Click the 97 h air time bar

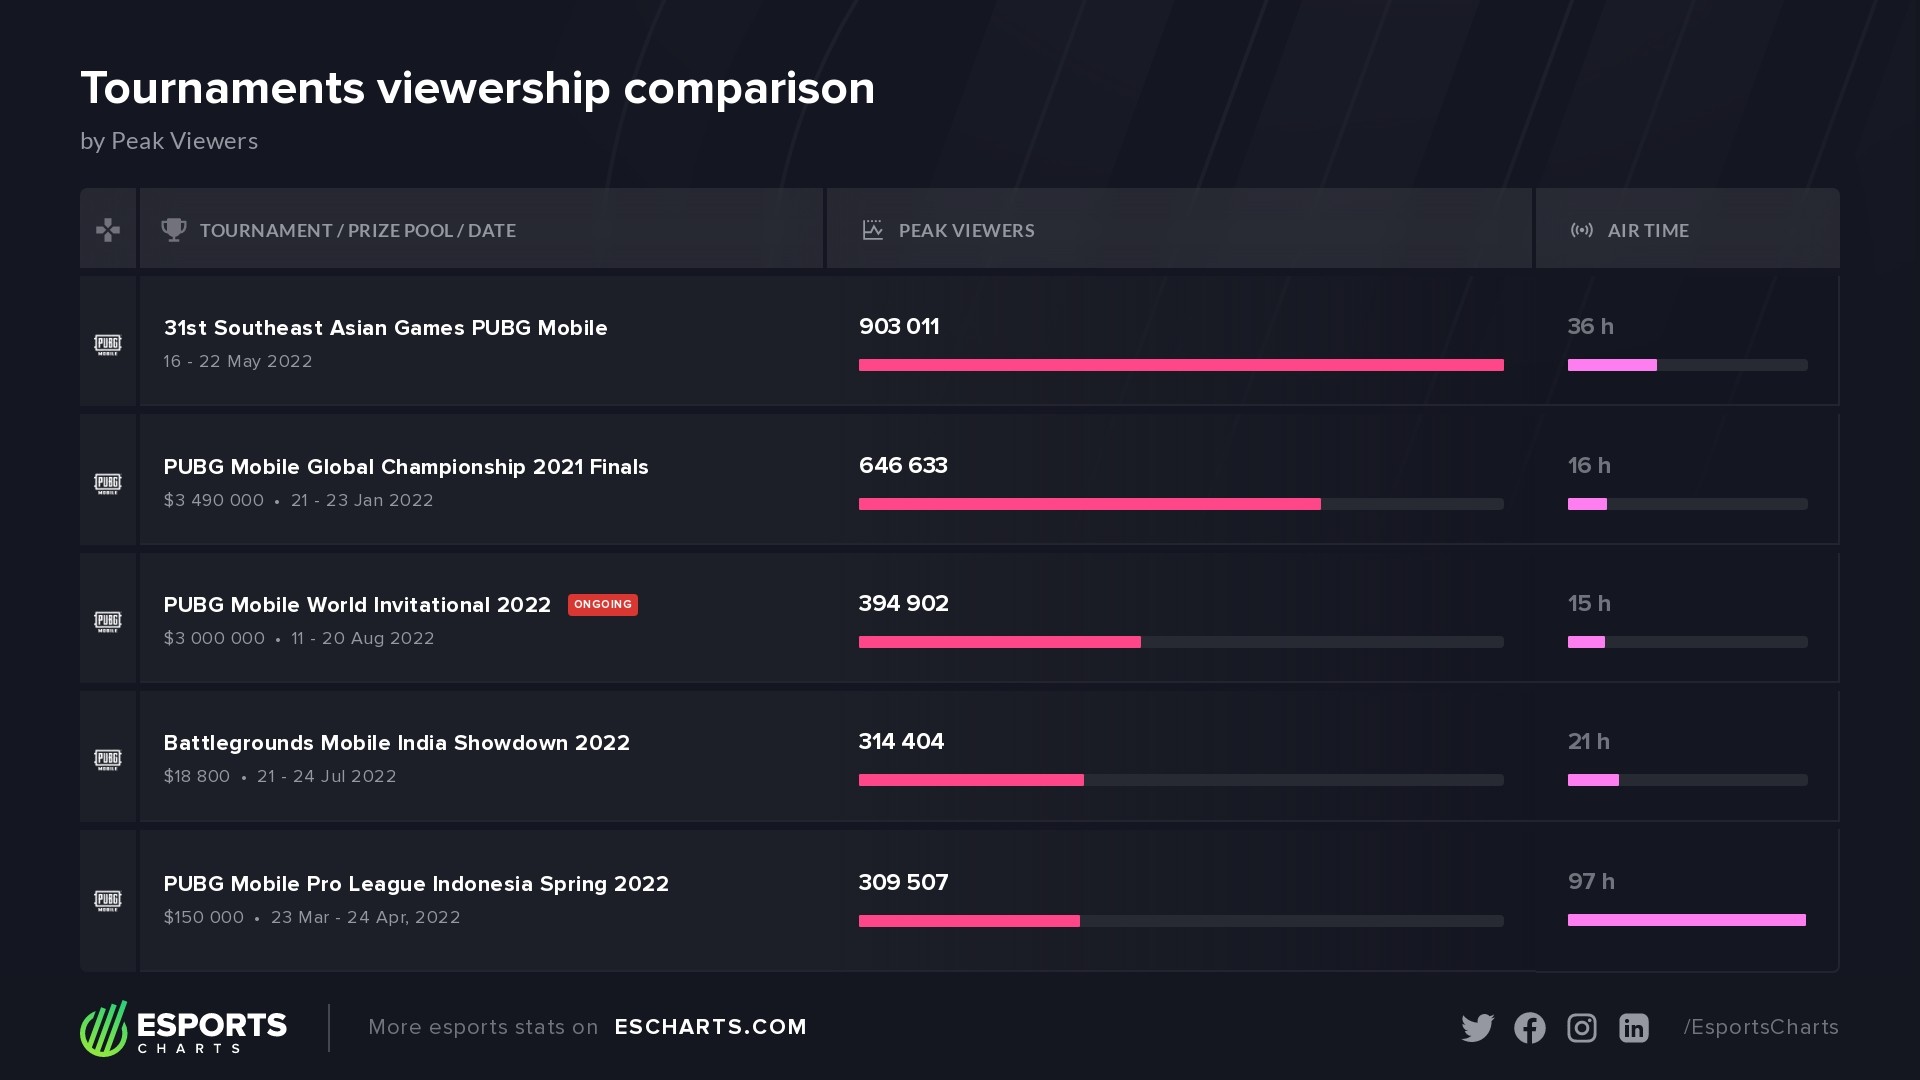click(1686, 920)
